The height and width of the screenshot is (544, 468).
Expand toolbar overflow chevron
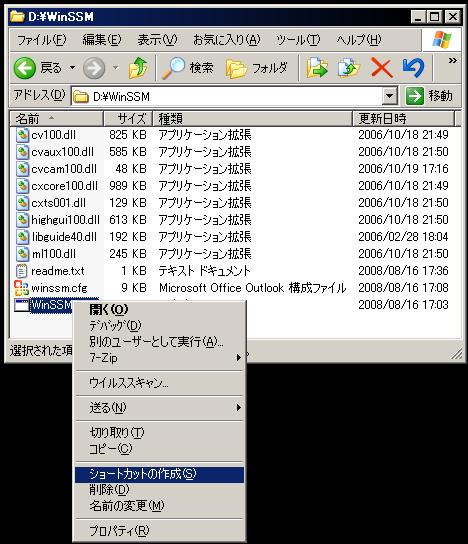(452, 61)
